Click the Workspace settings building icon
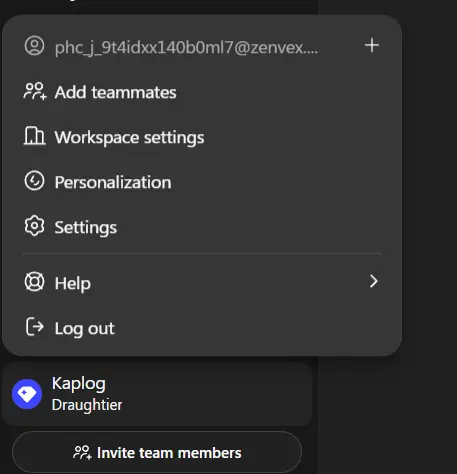457x474 pixels. pyautogui.click(x=34, y=136)
